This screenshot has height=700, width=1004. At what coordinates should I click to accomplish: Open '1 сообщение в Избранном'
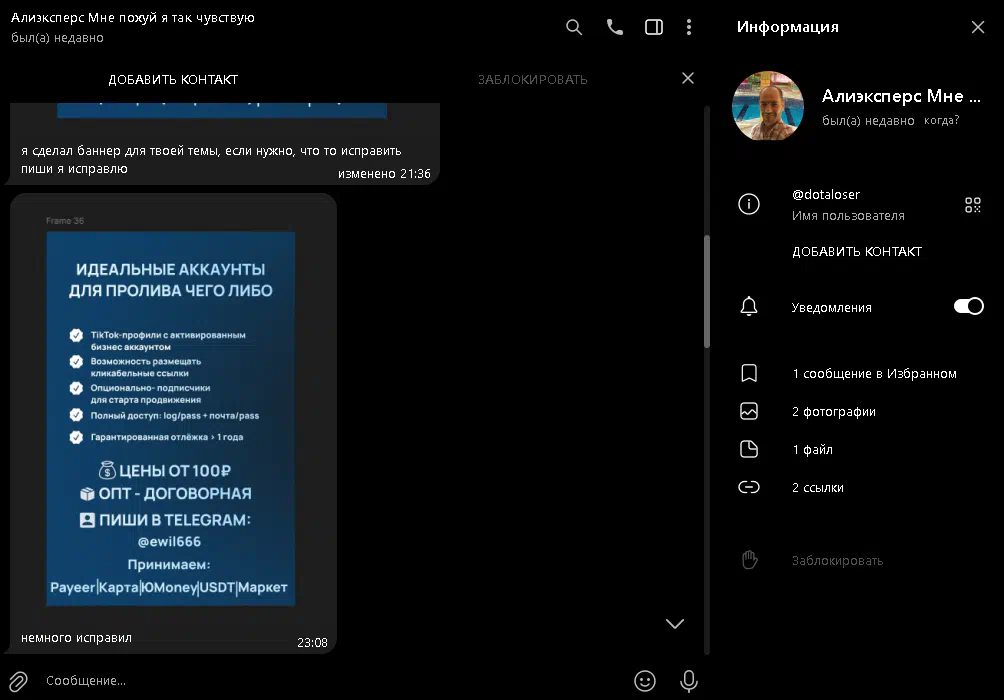[x=874, y=373]
